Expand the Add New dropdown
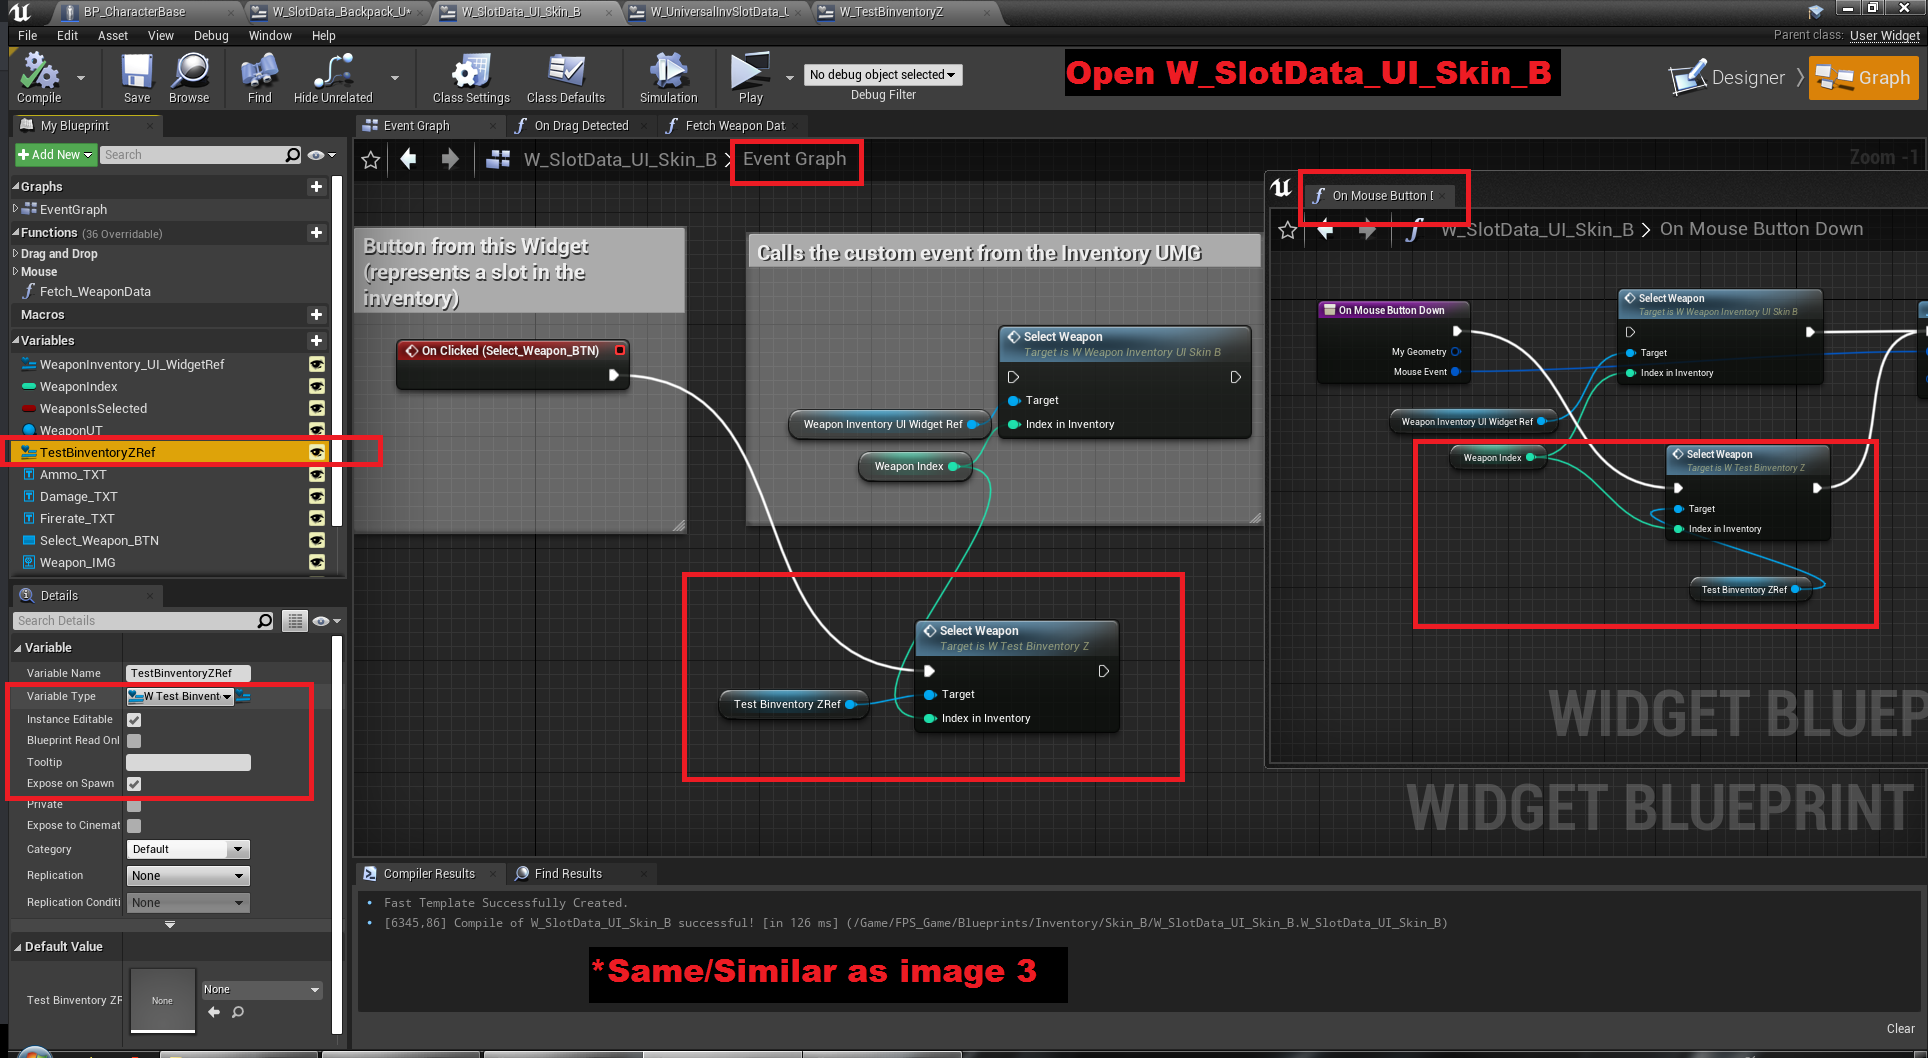Screen dimensions: 1928x1058 point(55,155)
